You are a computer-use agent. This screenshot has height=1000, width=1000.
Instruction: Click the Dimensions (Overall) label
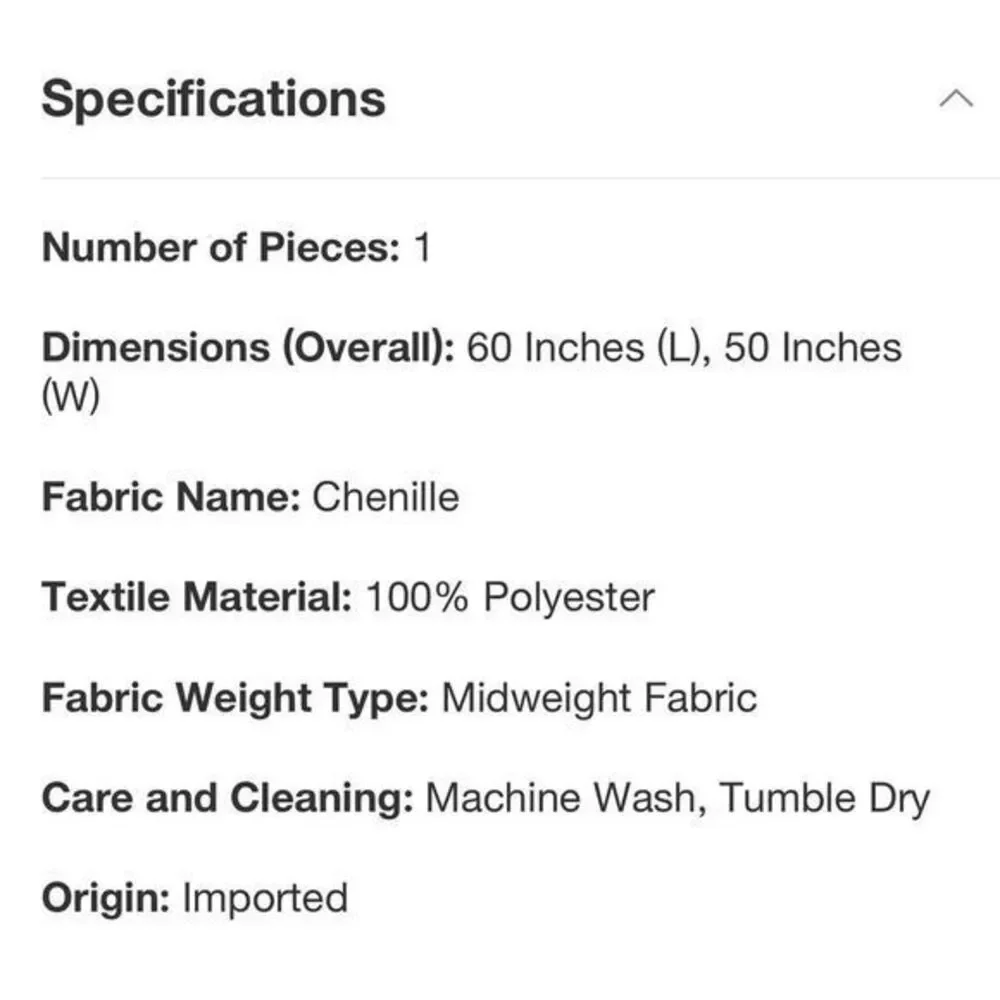(x=248, y=348)
